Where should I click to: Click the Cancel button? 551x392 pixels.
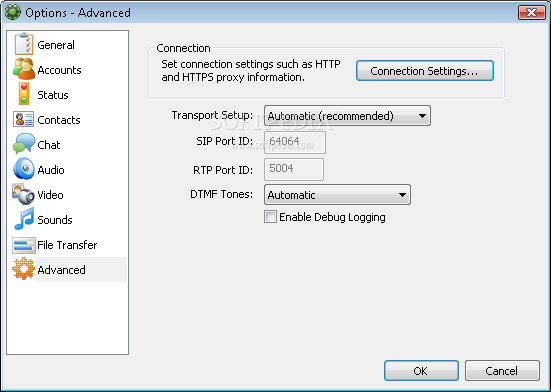point(502,371)
